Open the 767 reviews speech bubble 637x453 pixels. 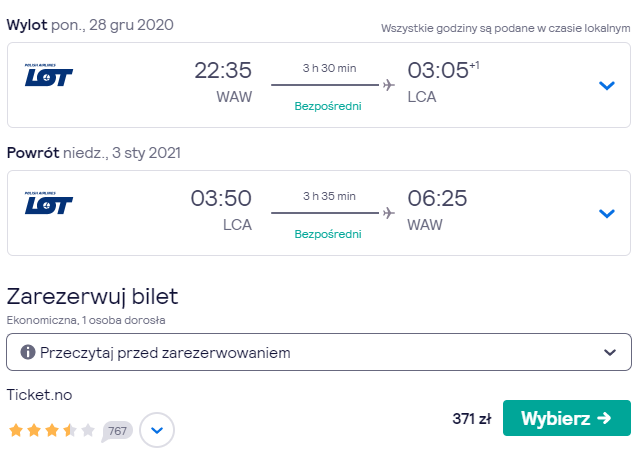coord(117,431)
